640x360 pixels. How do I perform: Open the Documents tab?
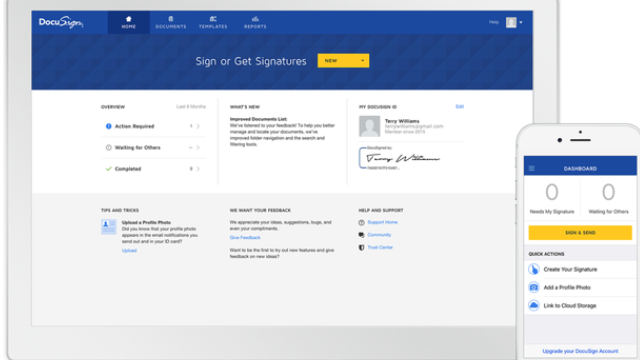[171, 22]
